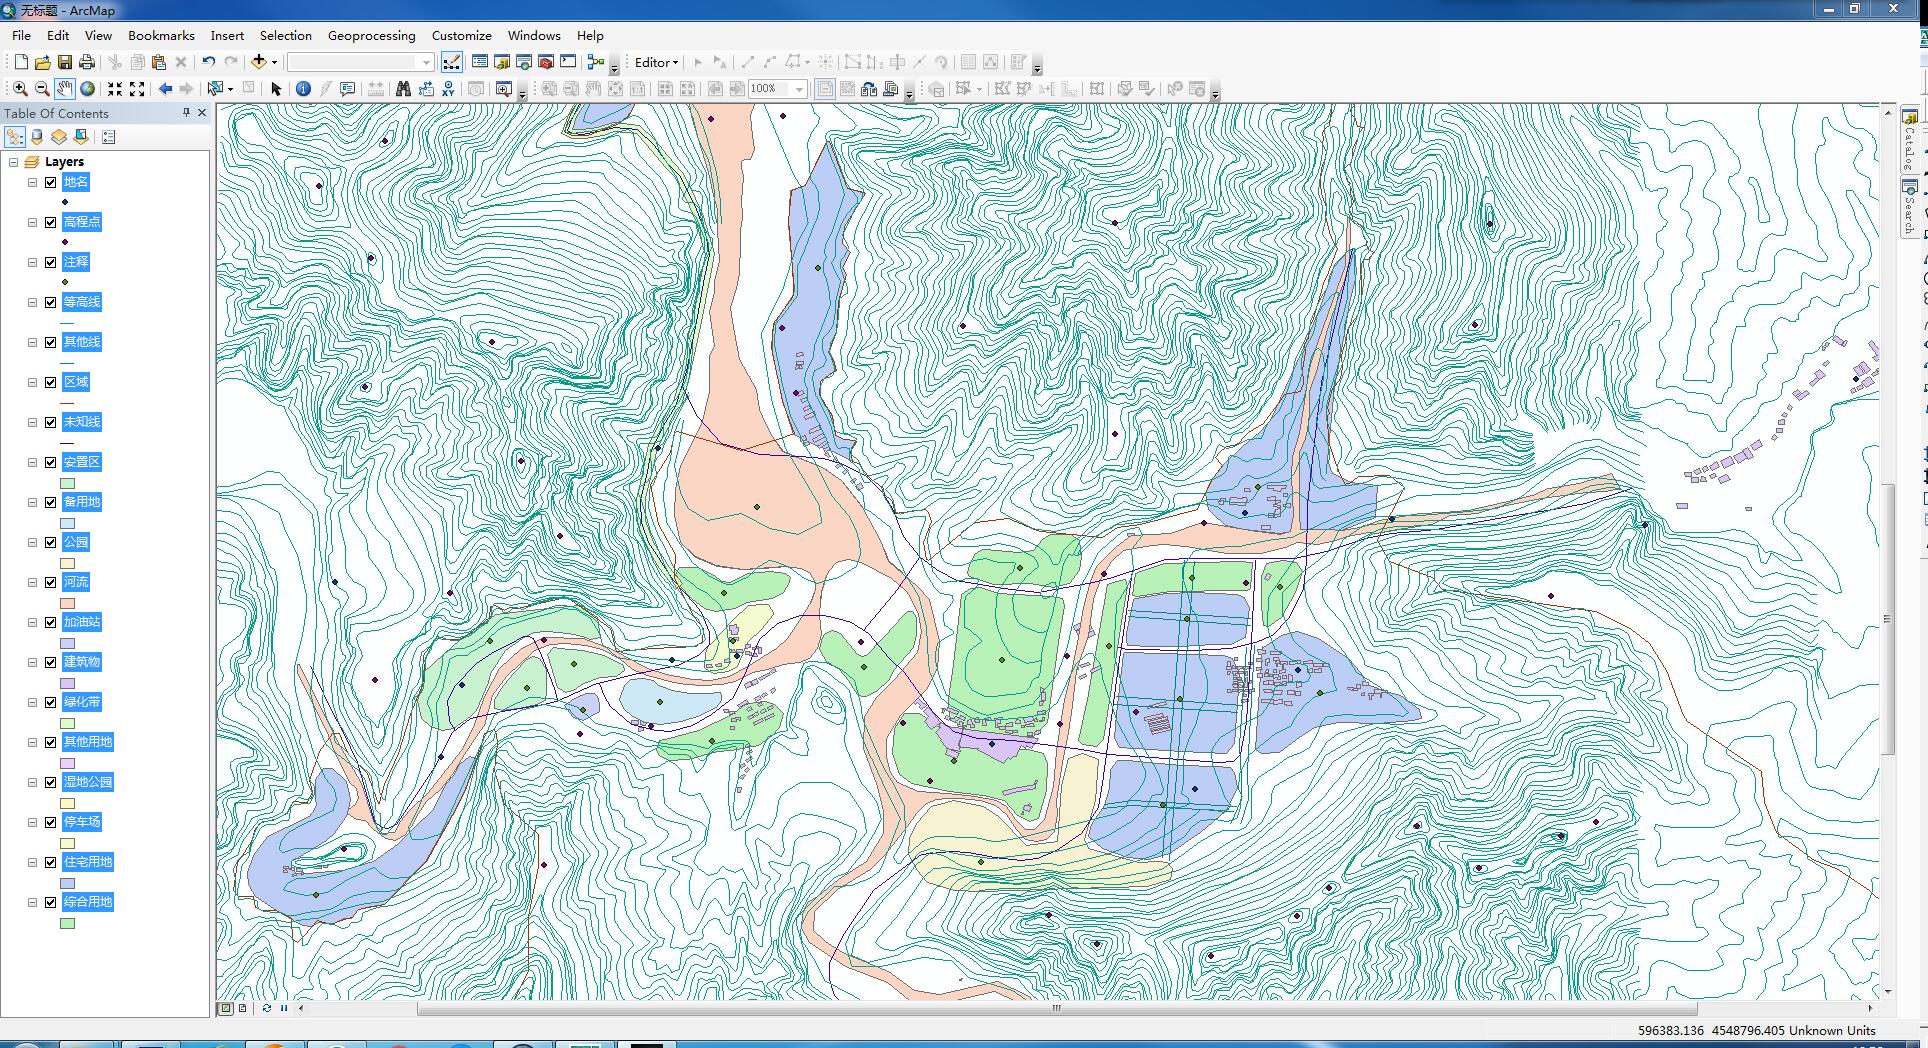Image resolution: width=1928 pixels, height=1048 pixels.
Task: Activate the Pan hand tool
Action: (x=65, y=89)
